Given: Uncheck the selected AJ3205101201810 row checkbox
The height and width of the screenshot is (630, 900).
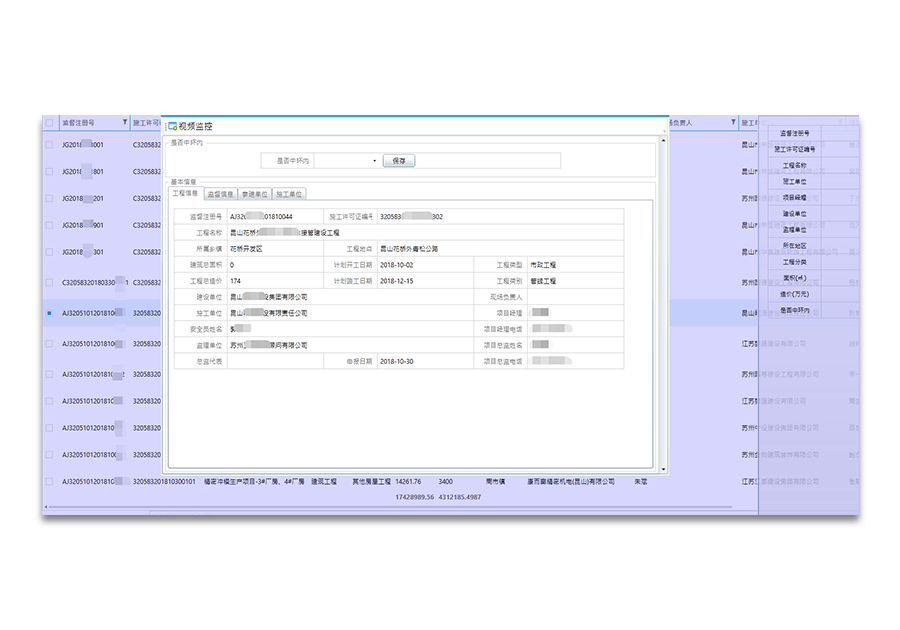Looking at the screenshot, I should pos(49,313).
